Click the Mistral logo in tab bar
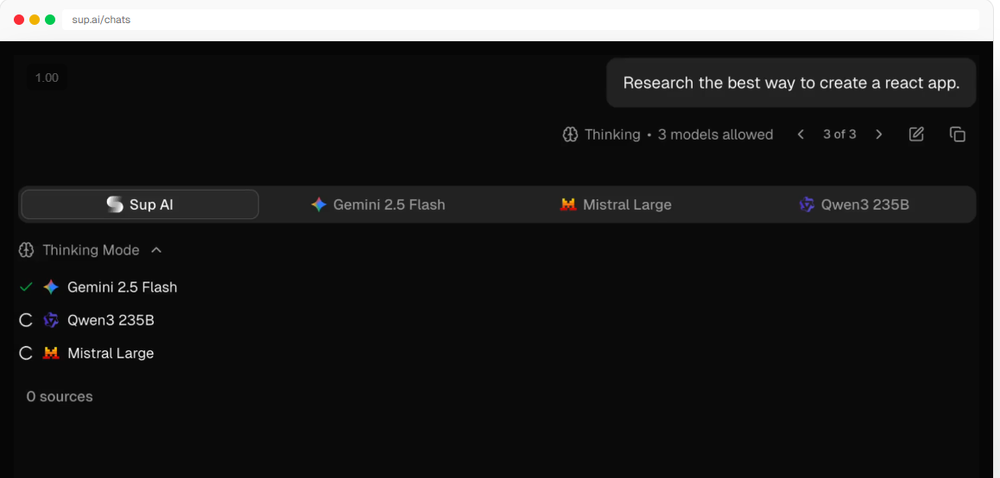 [x=568, y=205]
